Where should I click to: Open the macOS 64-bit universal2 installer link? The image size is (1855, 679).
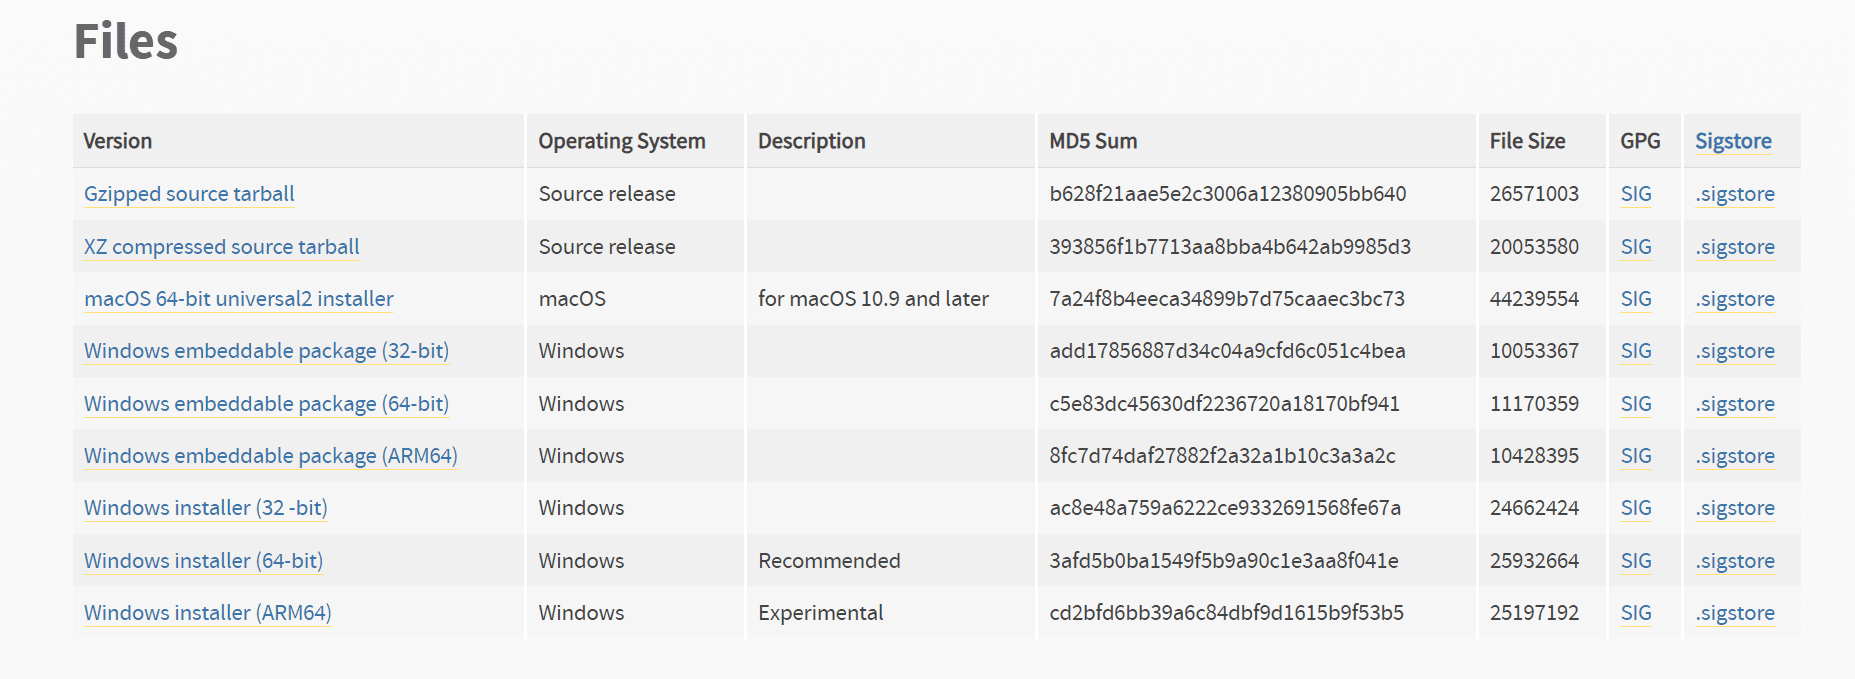(x=238, y=298)
